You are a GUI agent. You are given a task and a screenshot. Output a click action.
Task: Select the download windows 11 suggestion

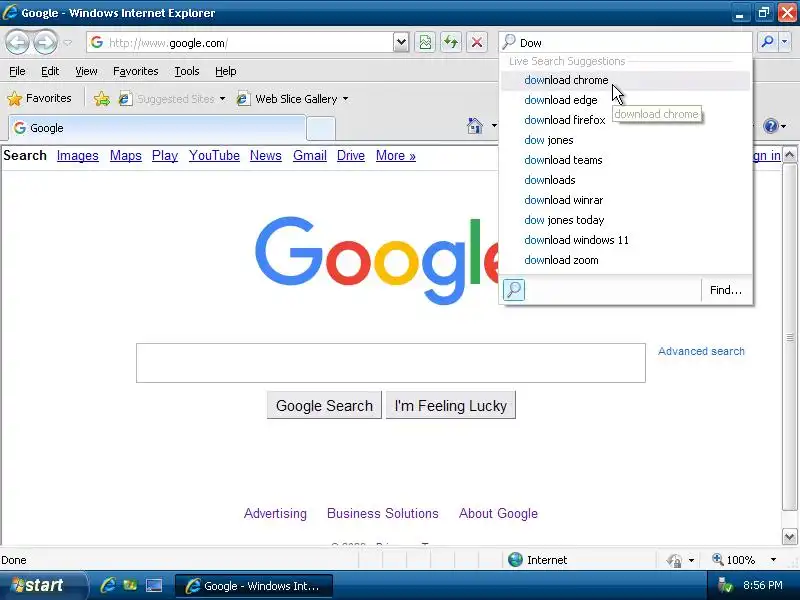pyautogui.click(x=626, y=240)
